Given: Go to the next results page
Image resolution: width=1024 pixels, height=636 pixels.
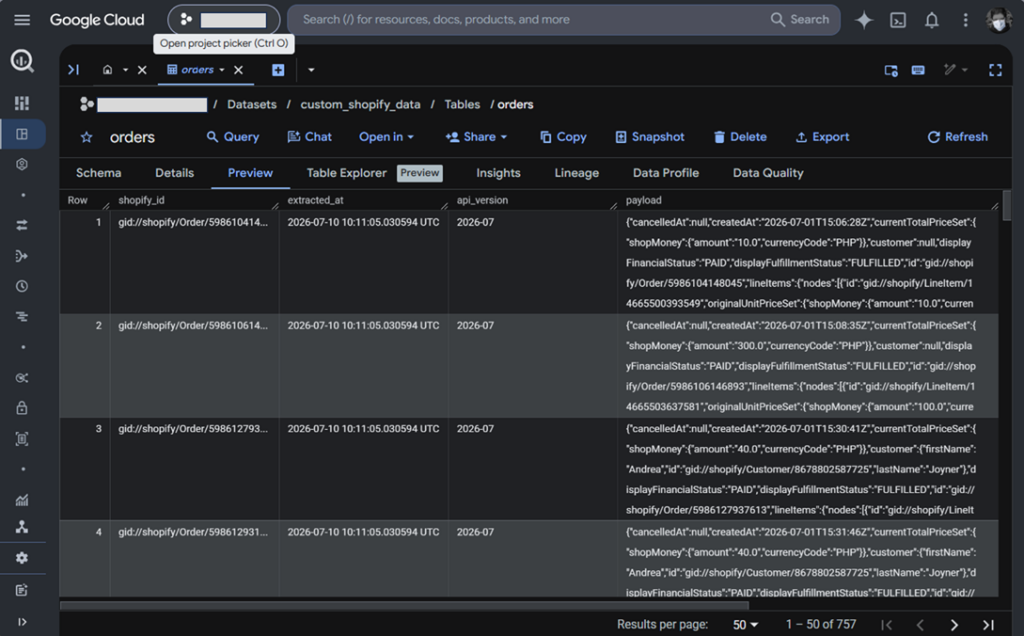Looking at the screenshot, I should 954,625.
